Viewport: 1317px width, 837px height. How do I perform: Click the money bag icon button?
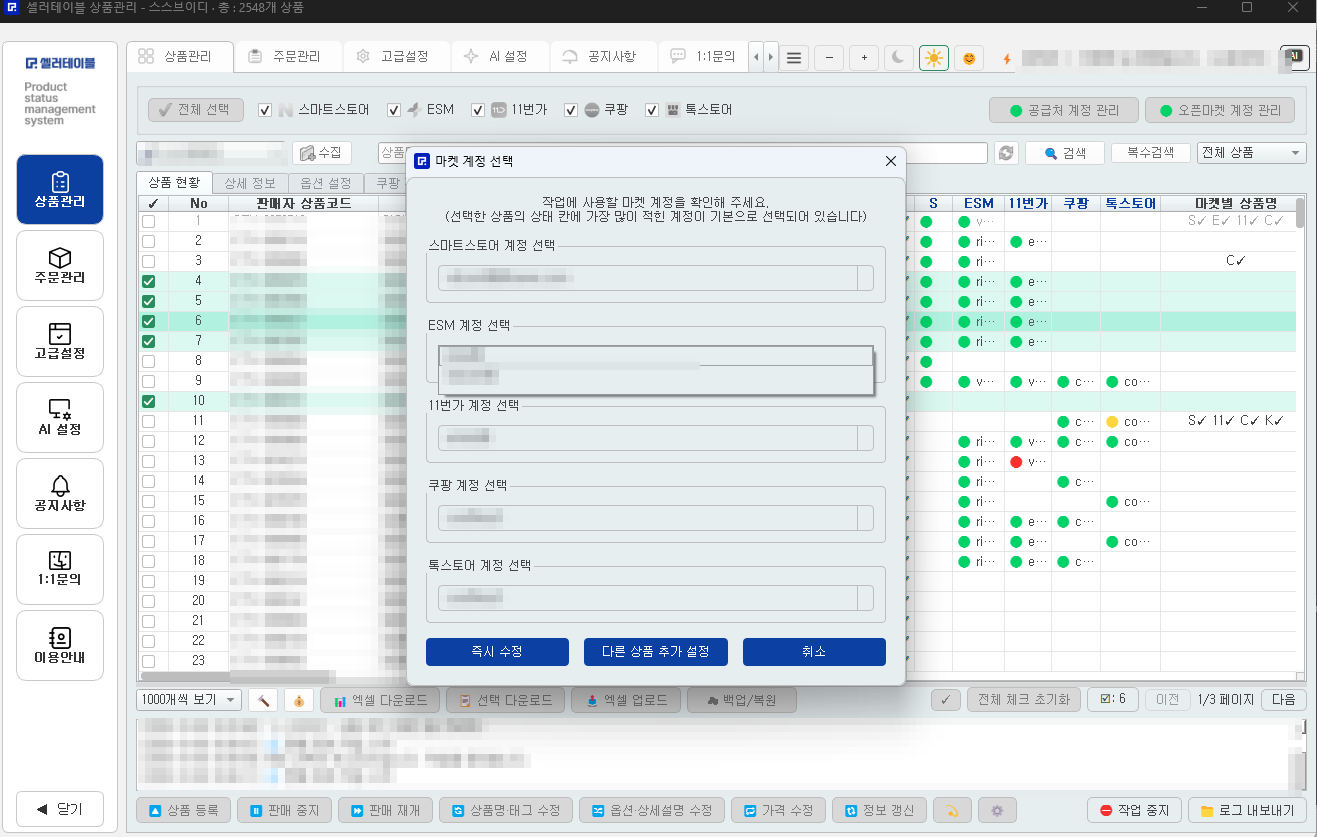coord(299,700)
